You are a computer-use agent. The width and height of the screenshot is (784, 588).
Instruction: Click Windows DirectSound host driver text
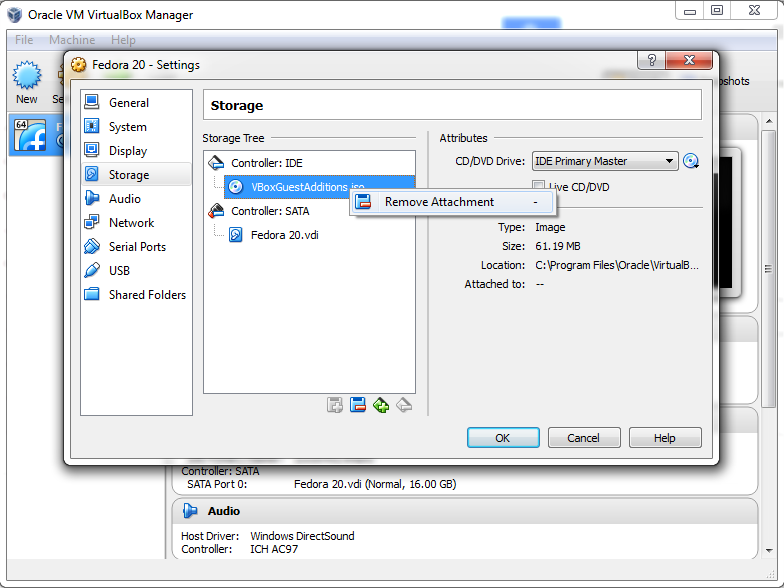point(302,536)
